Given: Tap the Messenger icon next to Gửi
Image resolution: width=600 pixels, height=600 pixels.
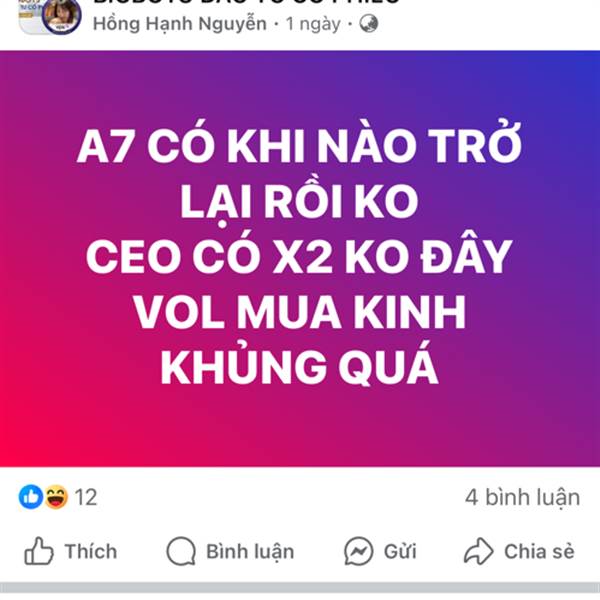Looking at the screenshot, I should pos(359,551).
